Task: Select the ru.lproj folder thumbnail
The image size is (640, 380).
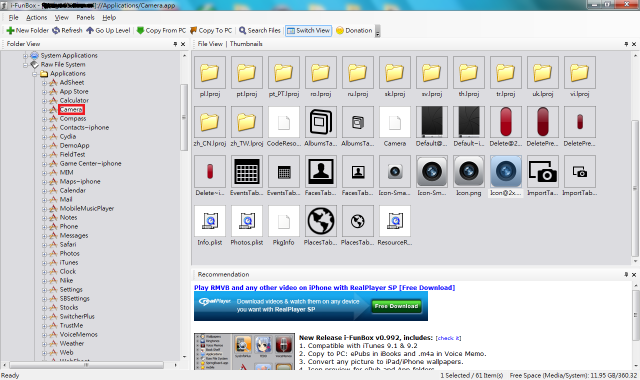Action: pyautogui.click(x=358, y=73)
